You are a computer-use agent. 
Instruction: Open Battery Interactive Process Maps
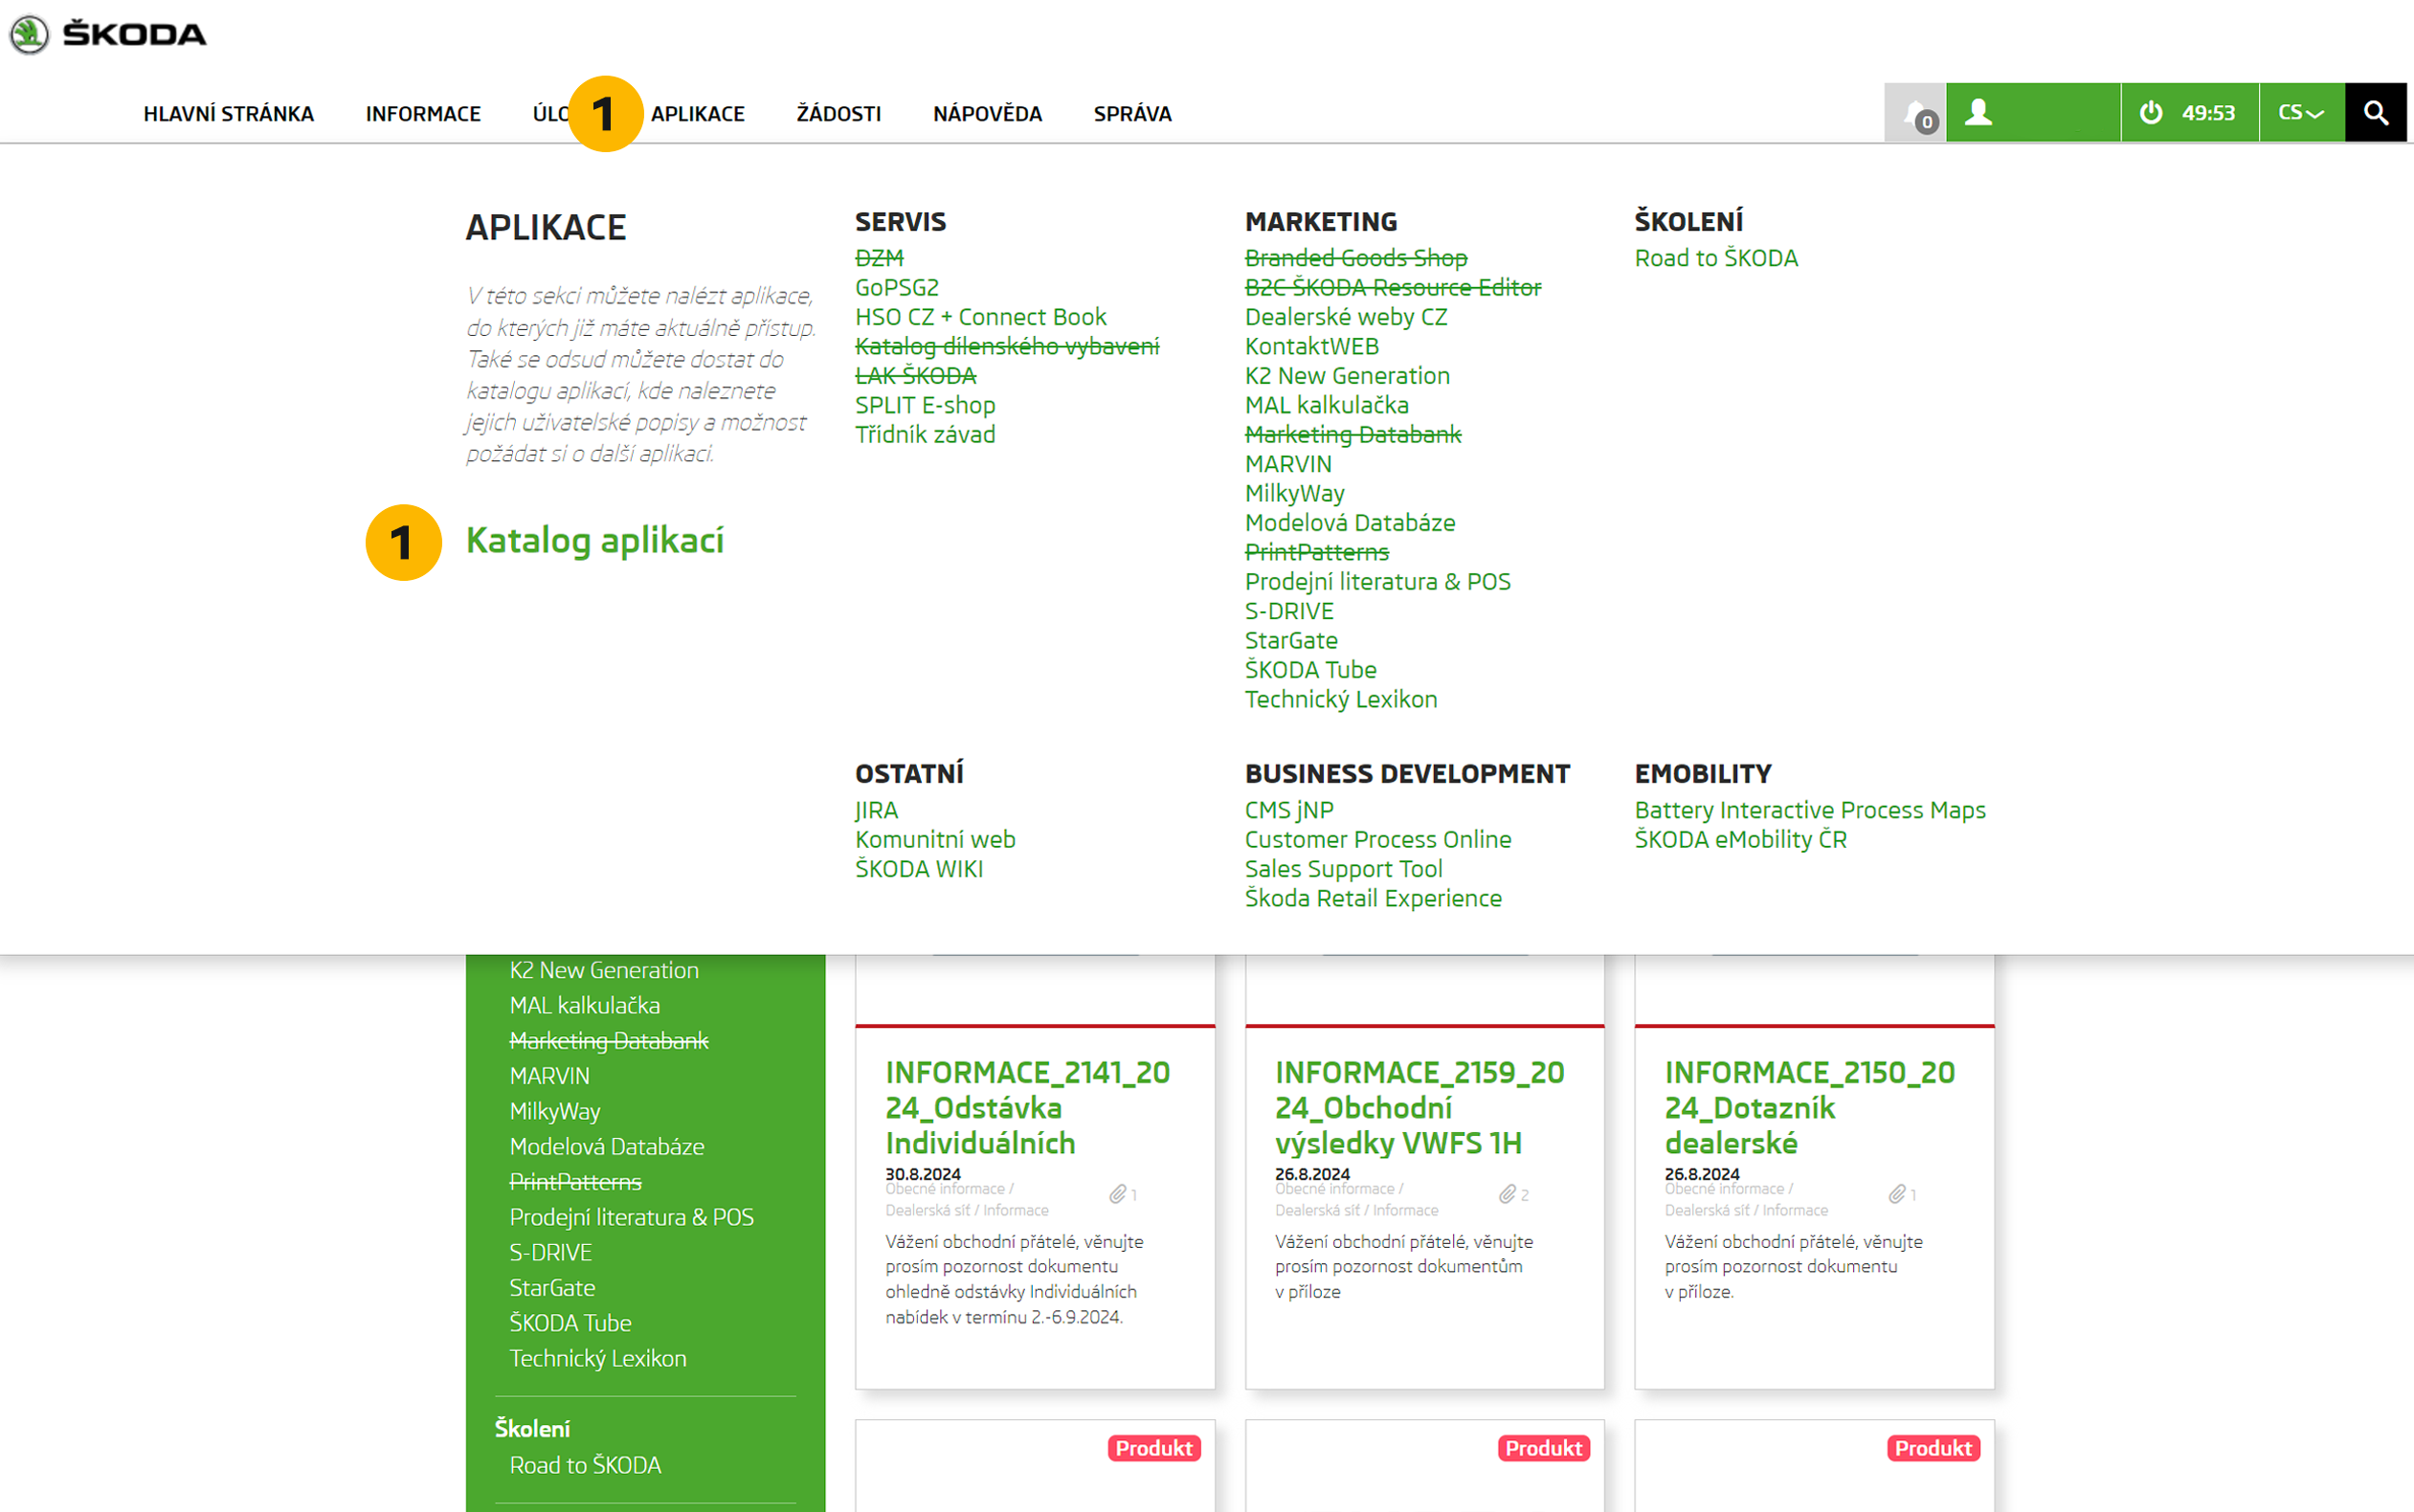point(1810,811)
